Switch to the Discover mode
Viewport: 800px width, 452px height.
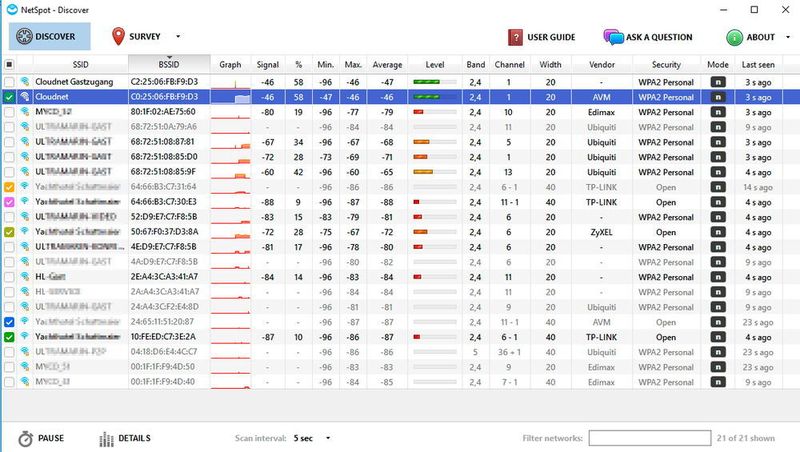tap(49, 36)
